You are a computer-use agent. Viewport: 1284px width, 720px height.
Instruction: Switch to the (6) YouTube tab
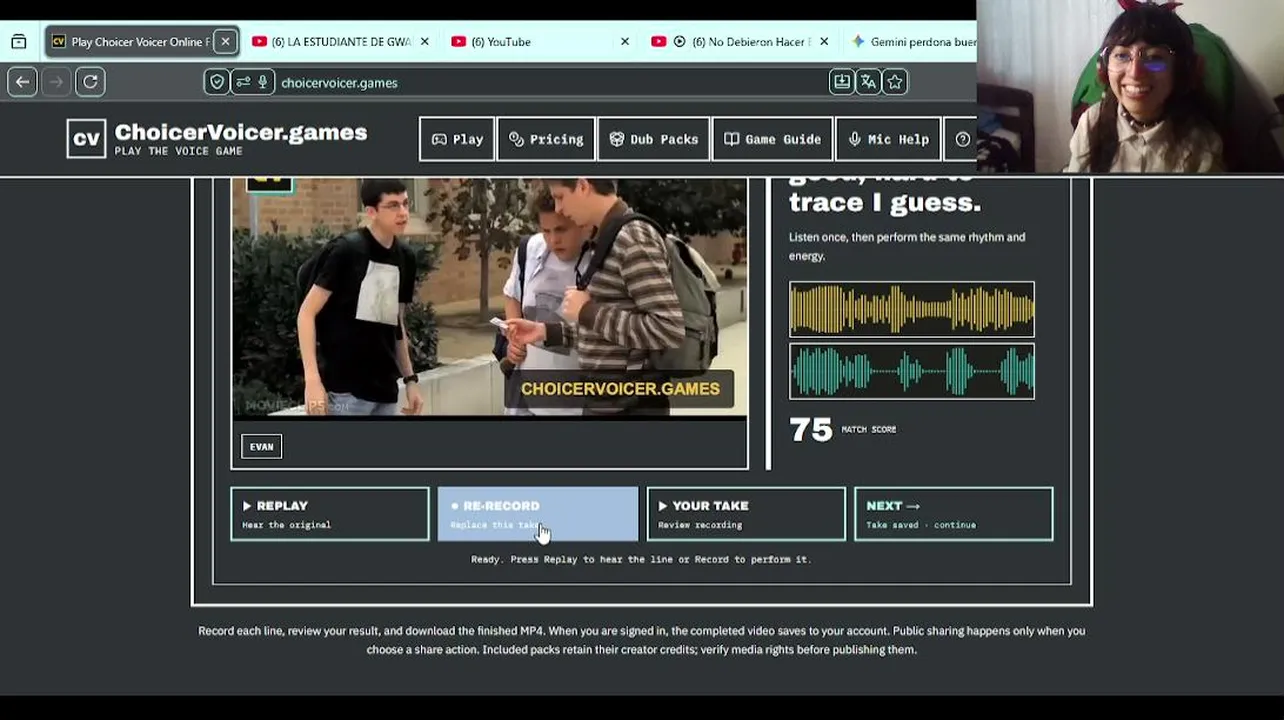pyautogui.click(x=540, y=41)
